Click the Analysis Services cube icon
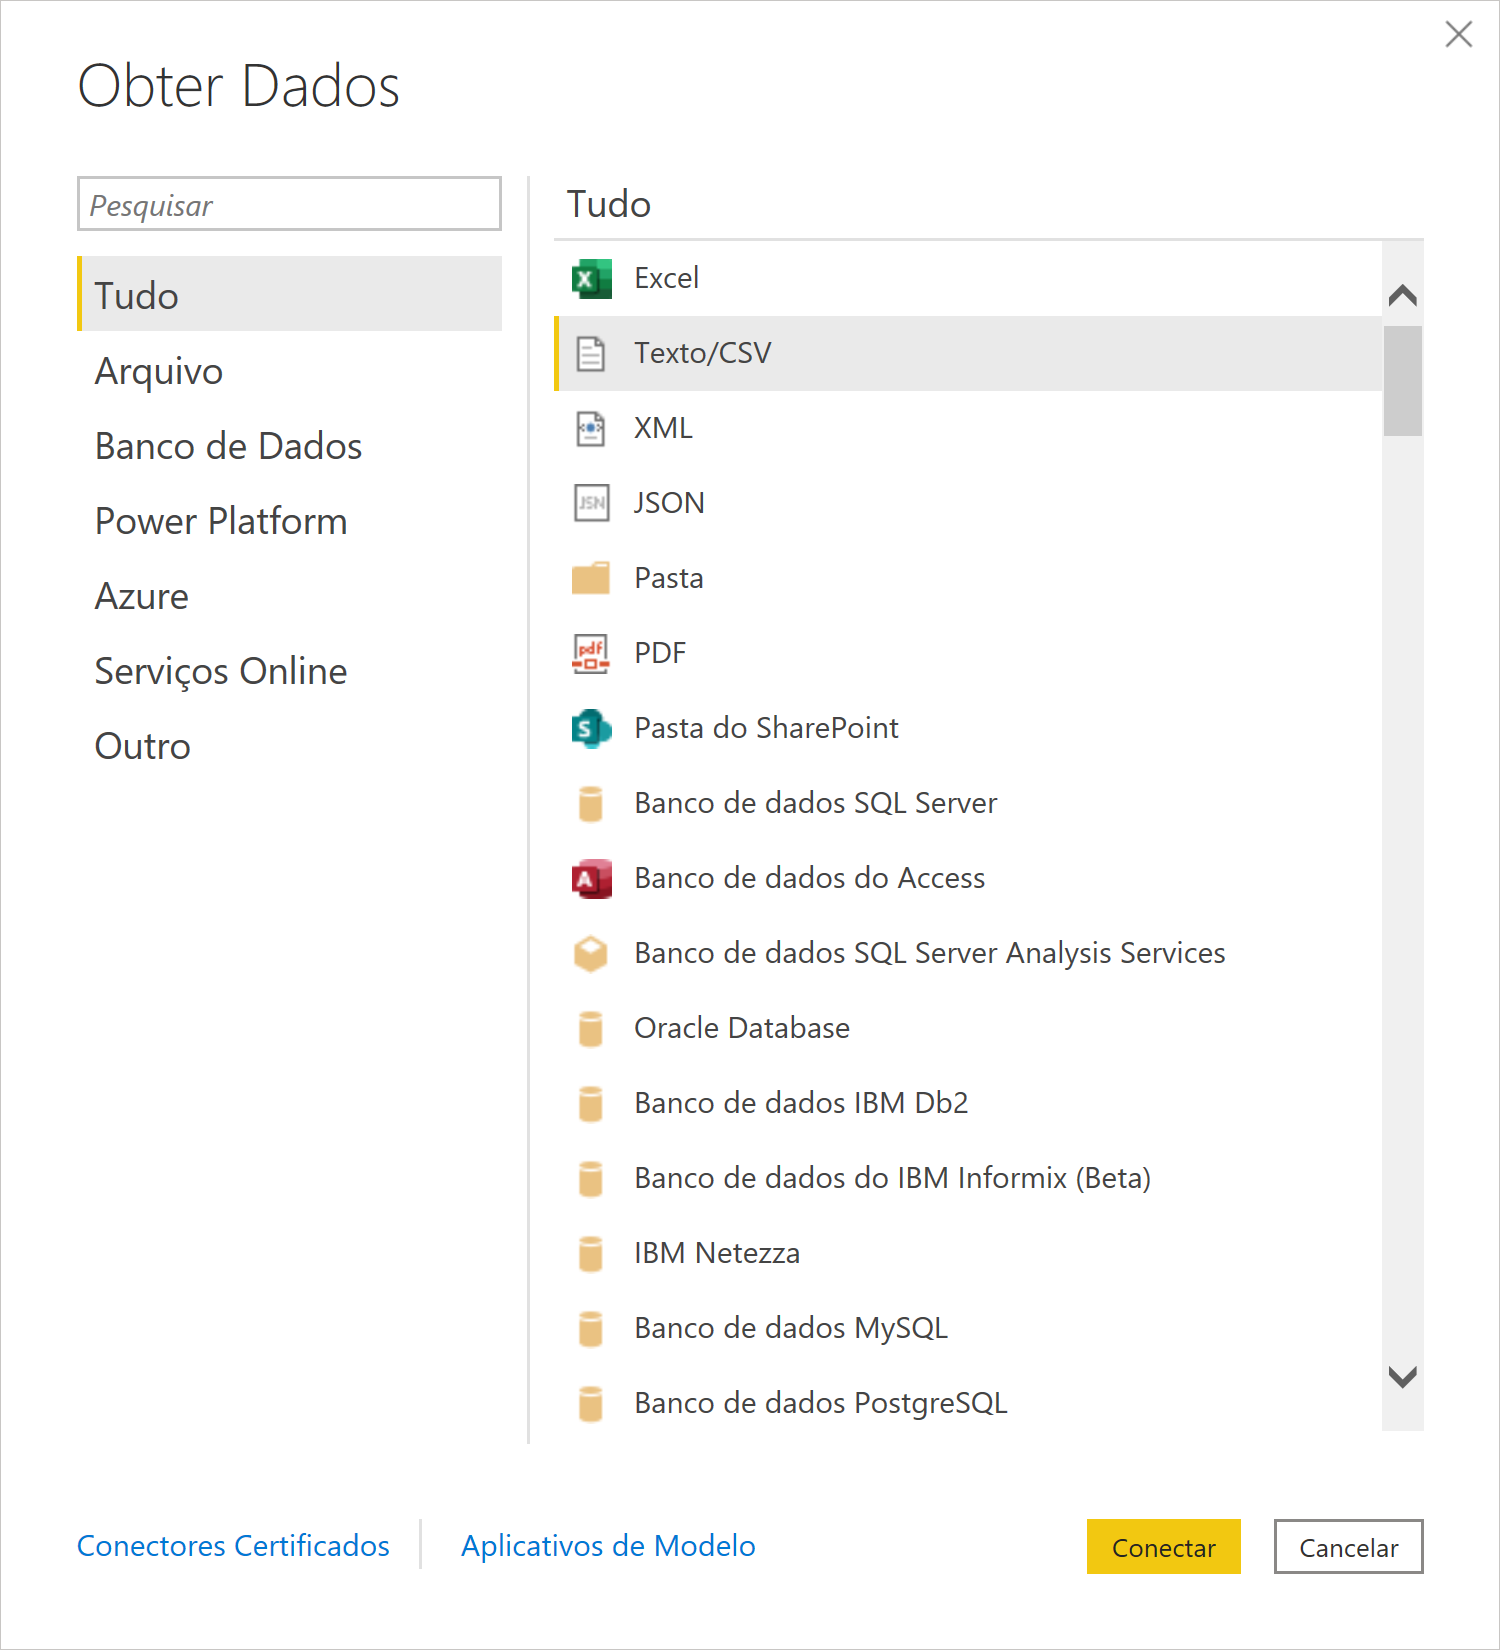1502x1650 pixels. [x=591, y=953]
